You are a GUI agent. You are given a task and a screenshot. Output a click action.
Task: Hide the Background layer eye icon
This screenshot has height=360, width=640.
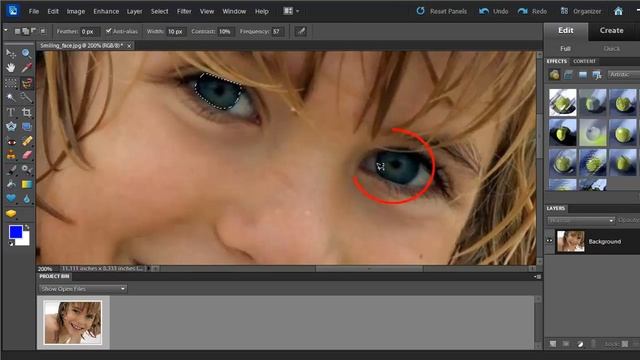[549, 241]
